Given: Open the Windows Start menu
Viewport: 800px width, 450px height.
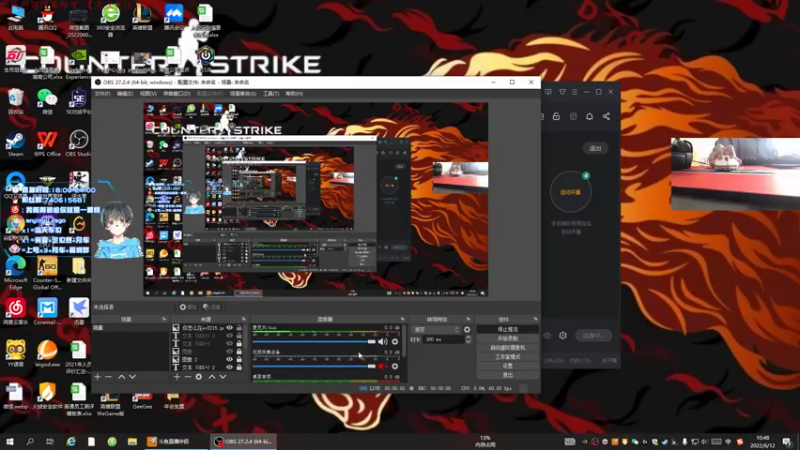Looking at the screenshot, I should [9, 441].
